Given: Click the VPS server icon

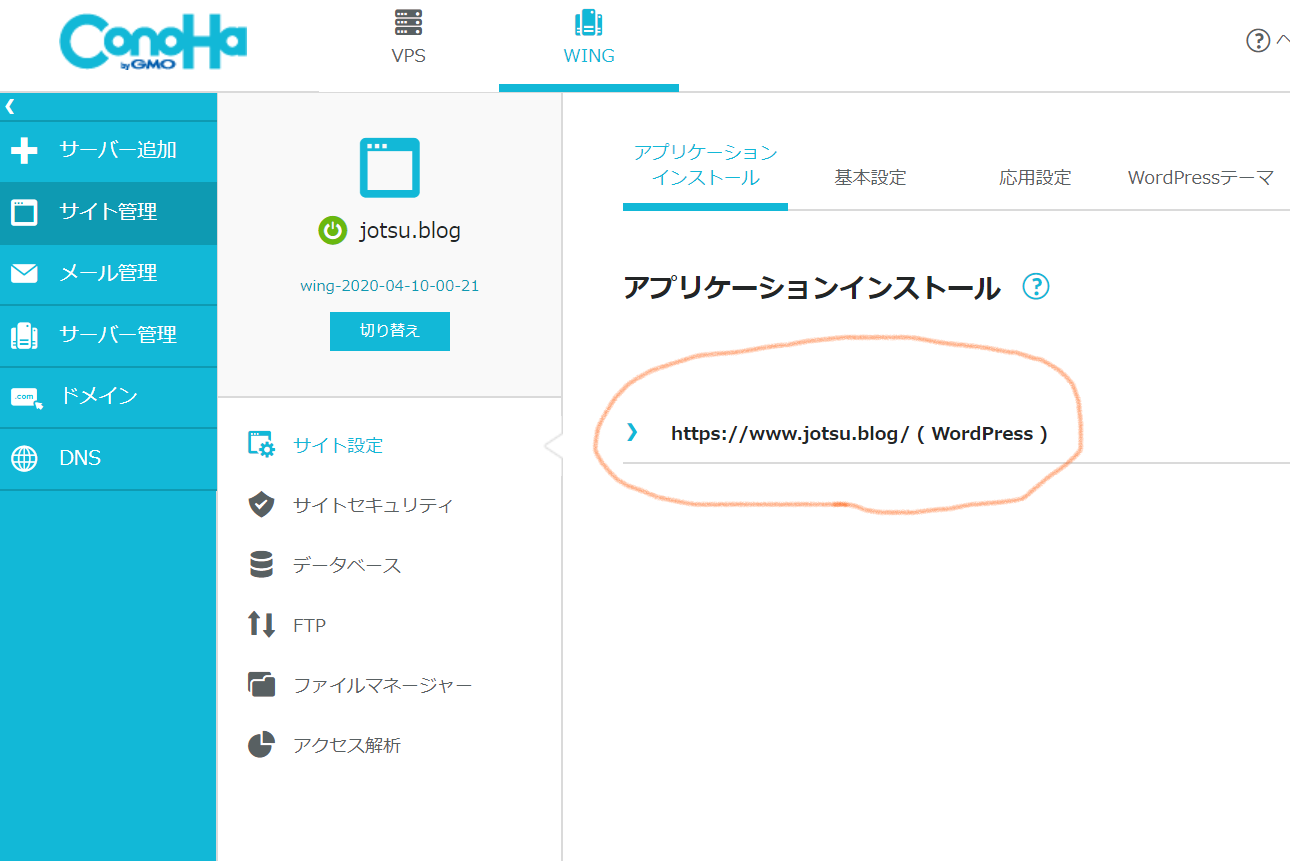Looking at the screenshot, I should click(x=408, y=22).
